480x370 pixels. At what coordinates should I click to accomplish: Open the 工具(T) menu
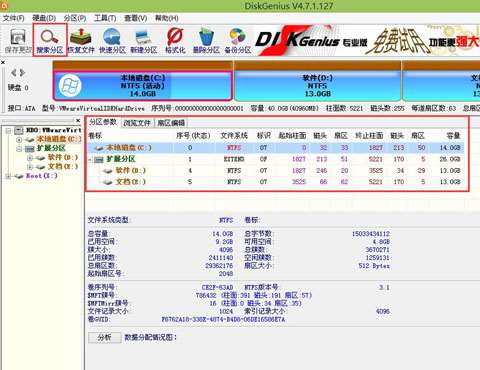click(105, 18)
